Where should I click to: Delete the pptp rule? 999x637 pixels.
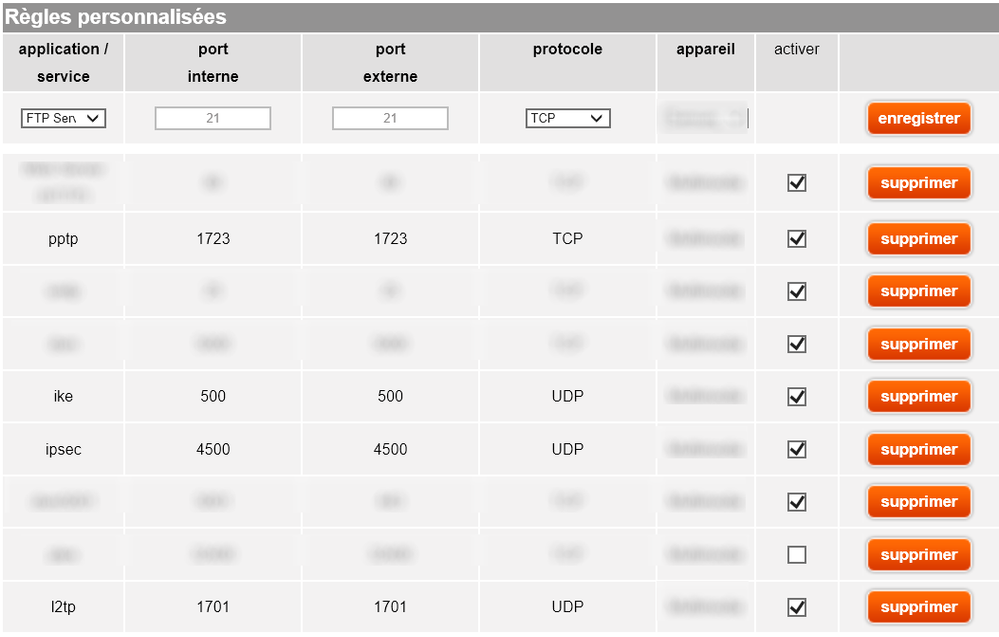(918, 239)
